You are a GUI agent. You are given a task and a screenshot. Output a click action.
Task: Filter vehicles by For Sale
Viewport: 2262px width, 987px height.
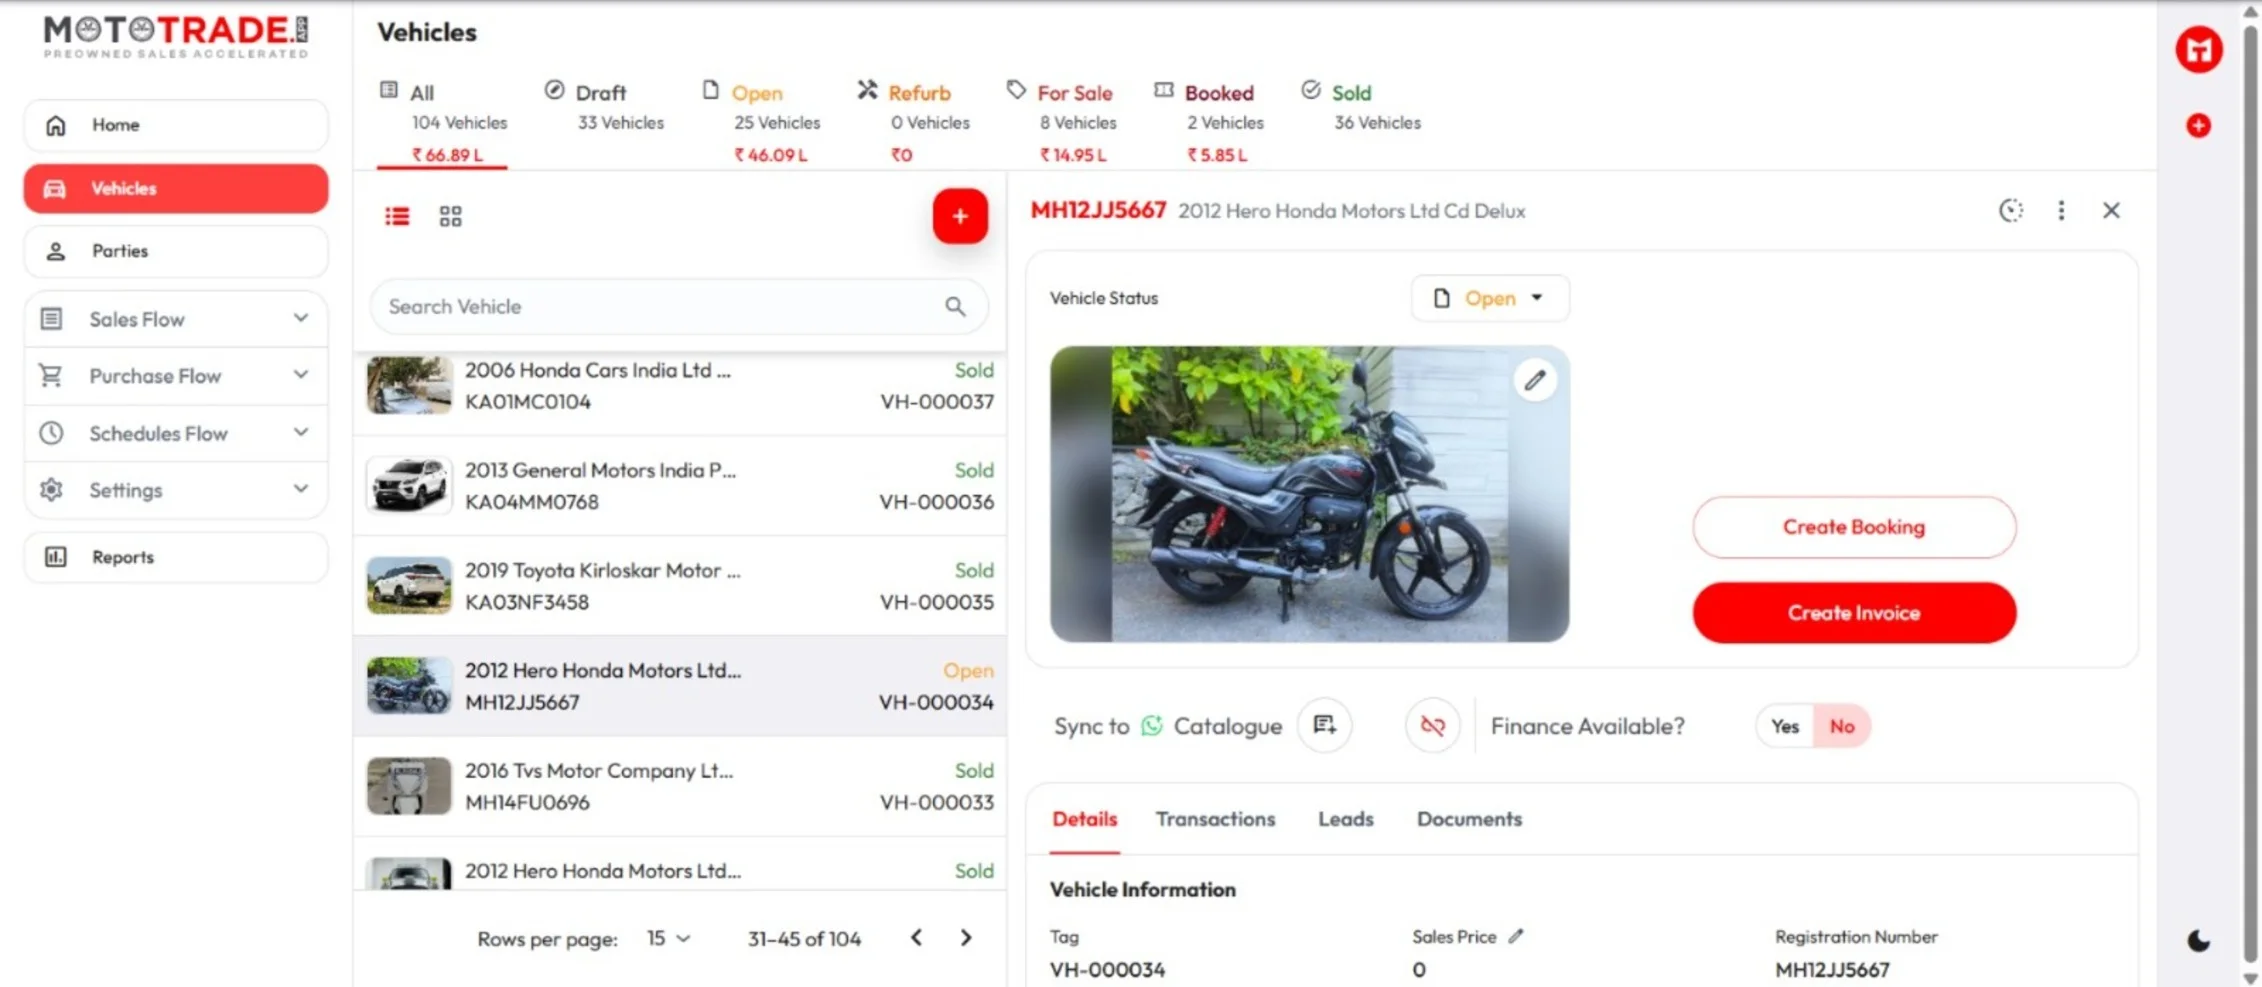[1062, 121]
